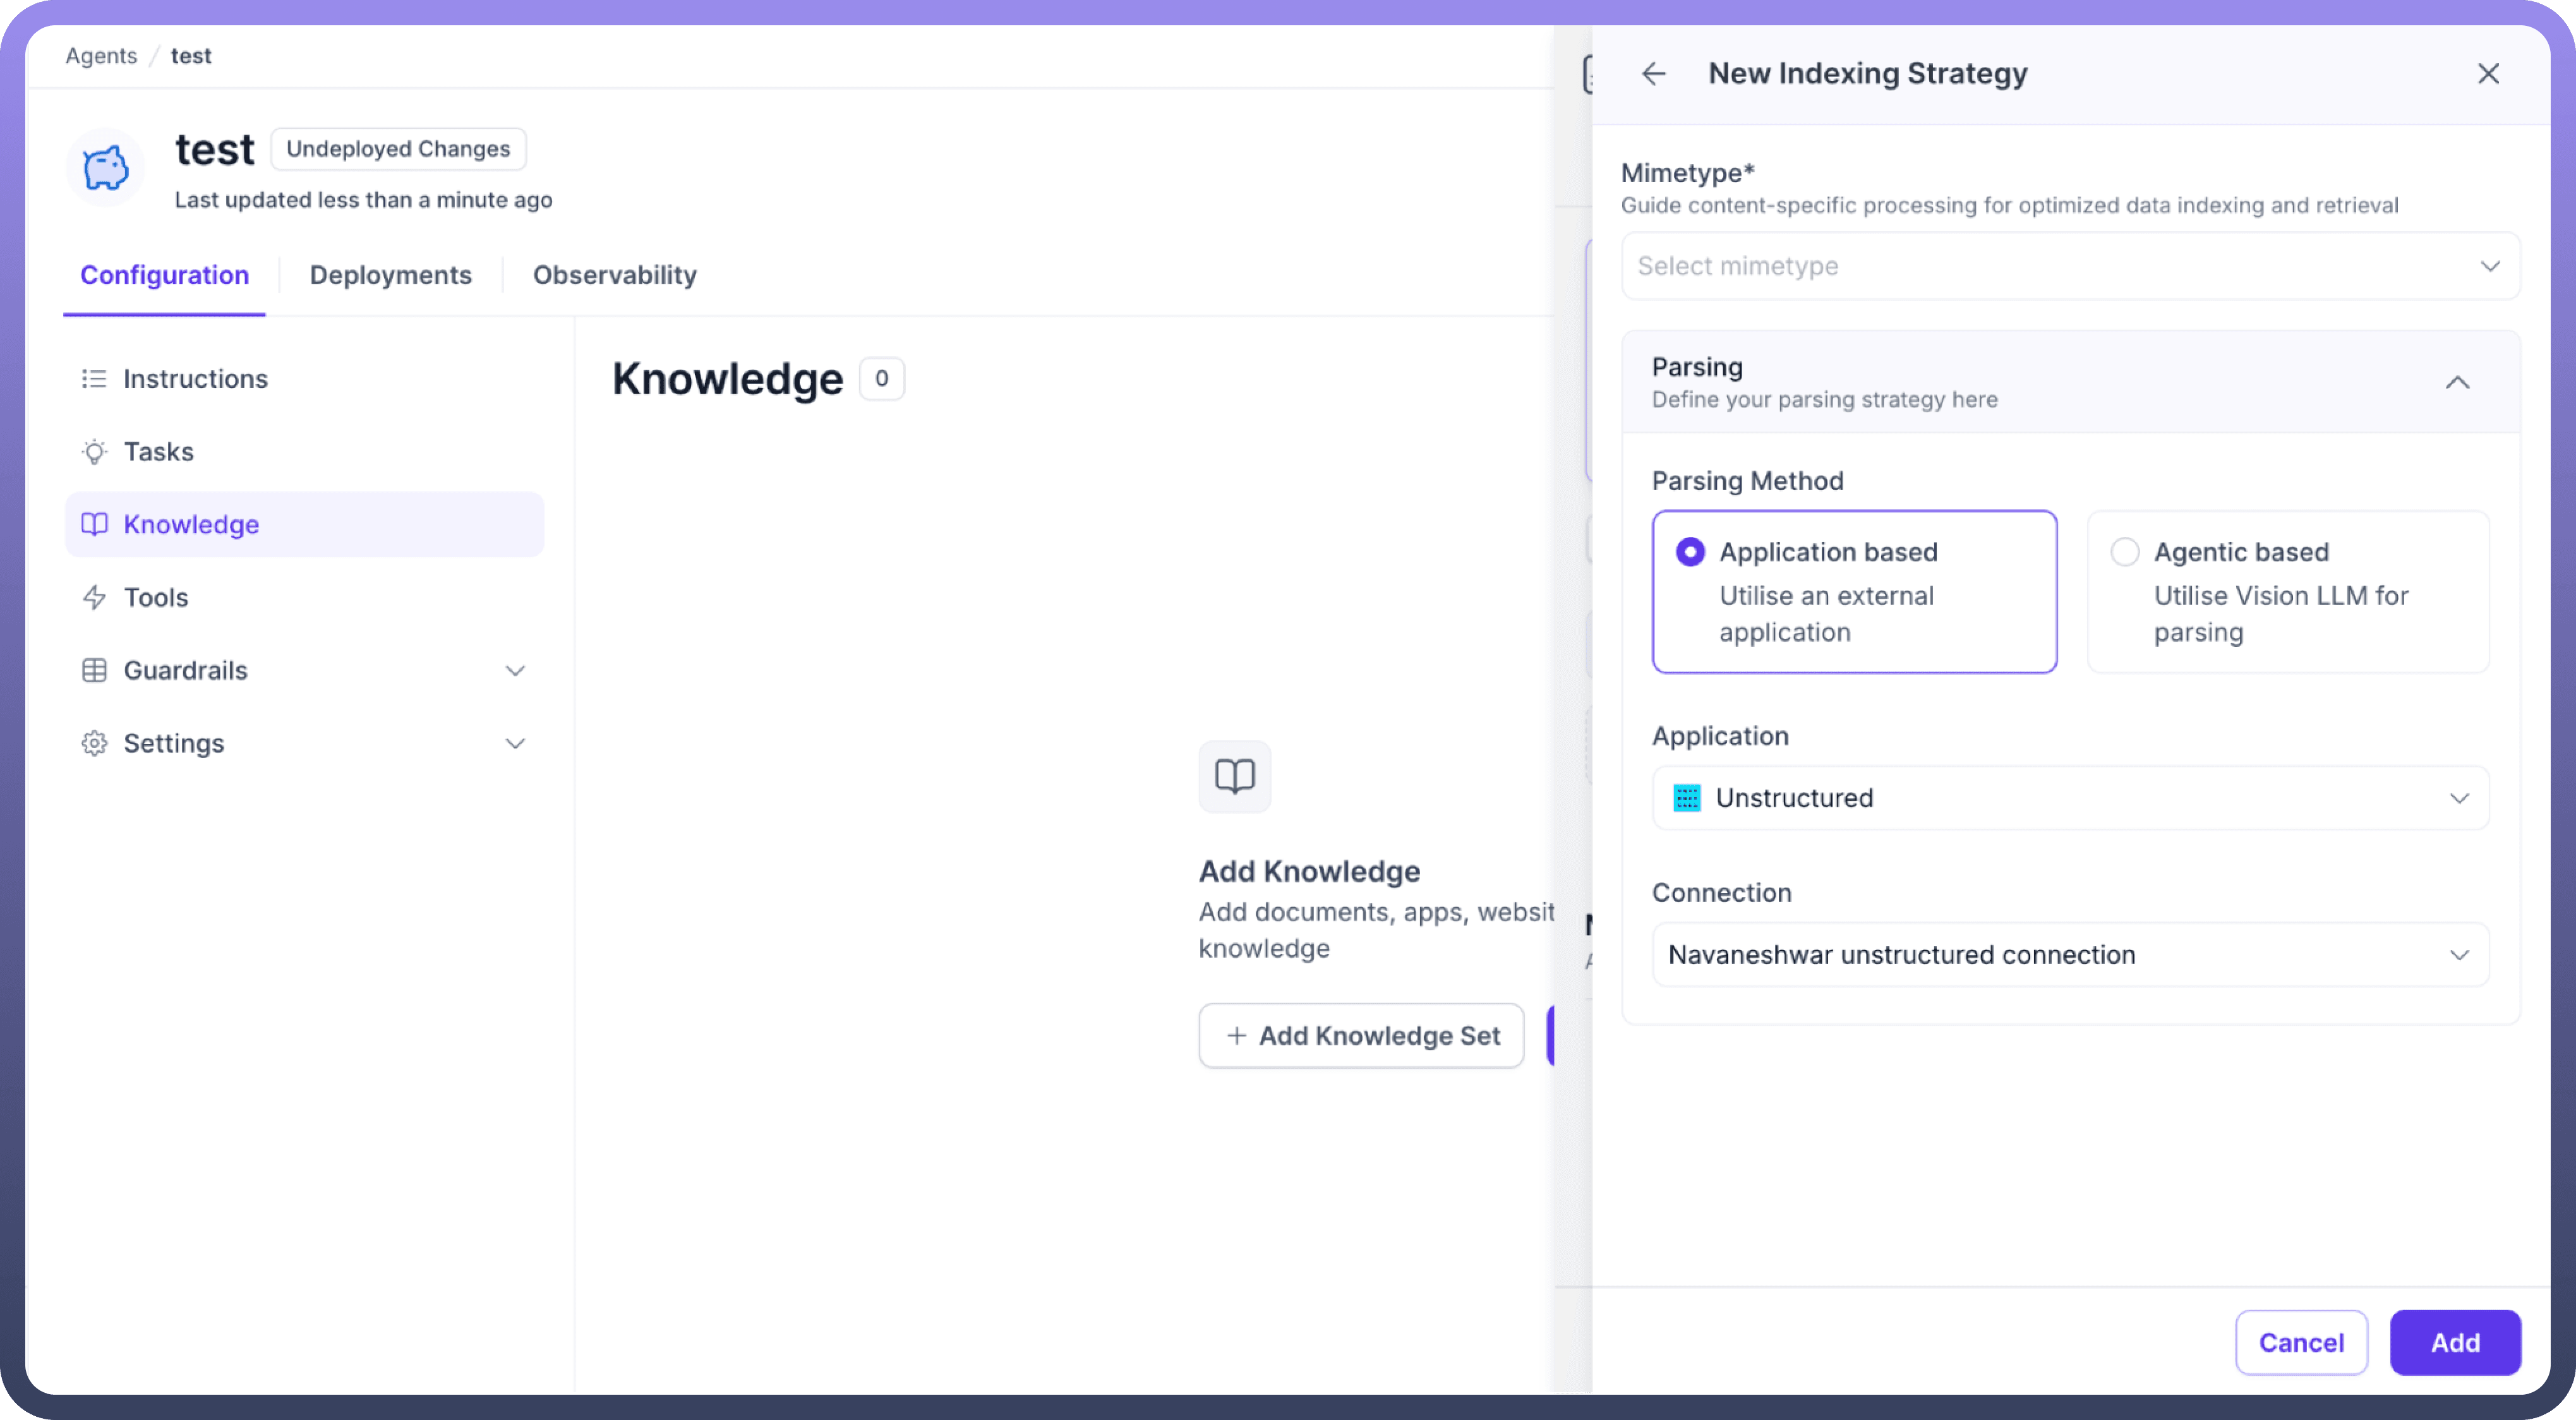
Task: Expand the Guardrails sidebar chevron
Action: pos(515,671)
